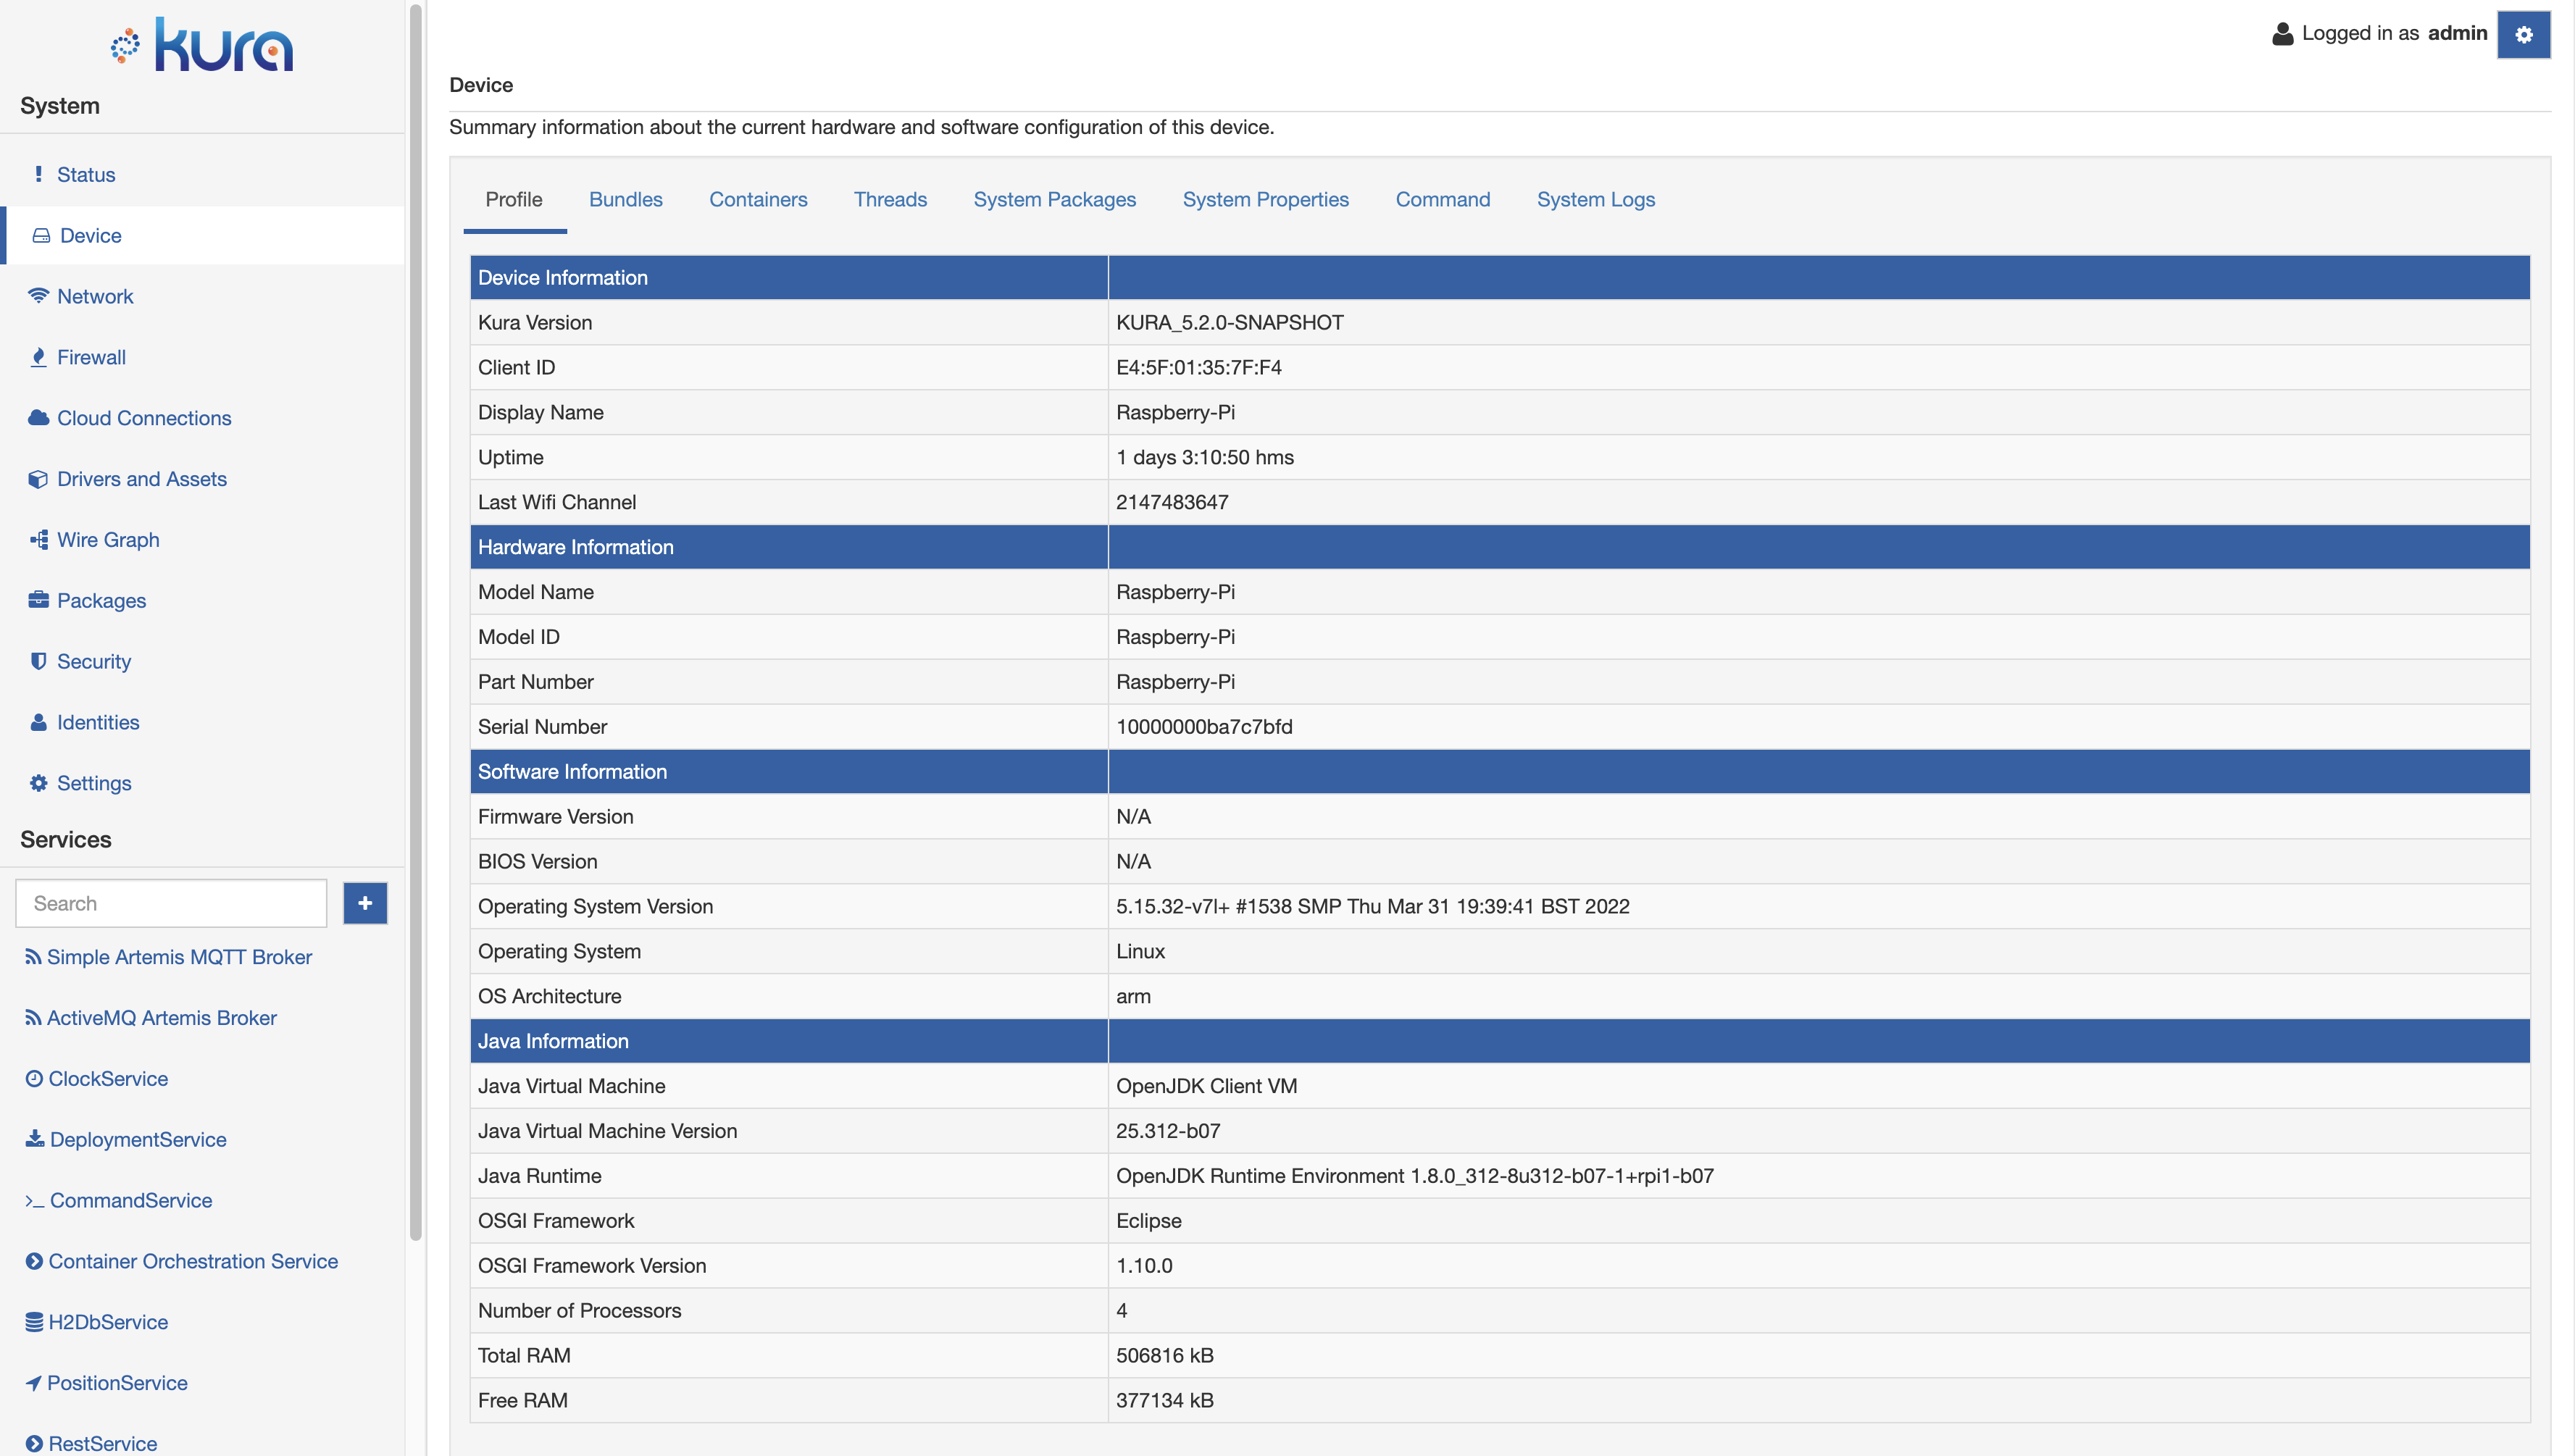Screen dimensions: 2575x1456
Task: Click the Network sidebar icon
Action: pos(37,296)
